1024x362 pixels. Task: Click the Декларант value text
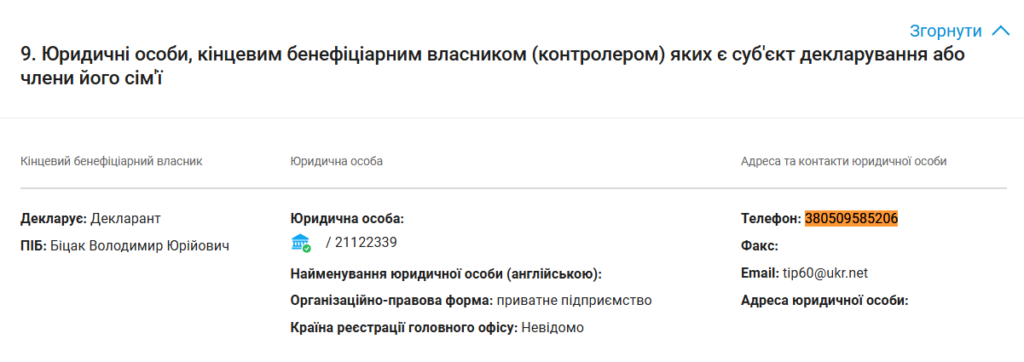point(125,218)
